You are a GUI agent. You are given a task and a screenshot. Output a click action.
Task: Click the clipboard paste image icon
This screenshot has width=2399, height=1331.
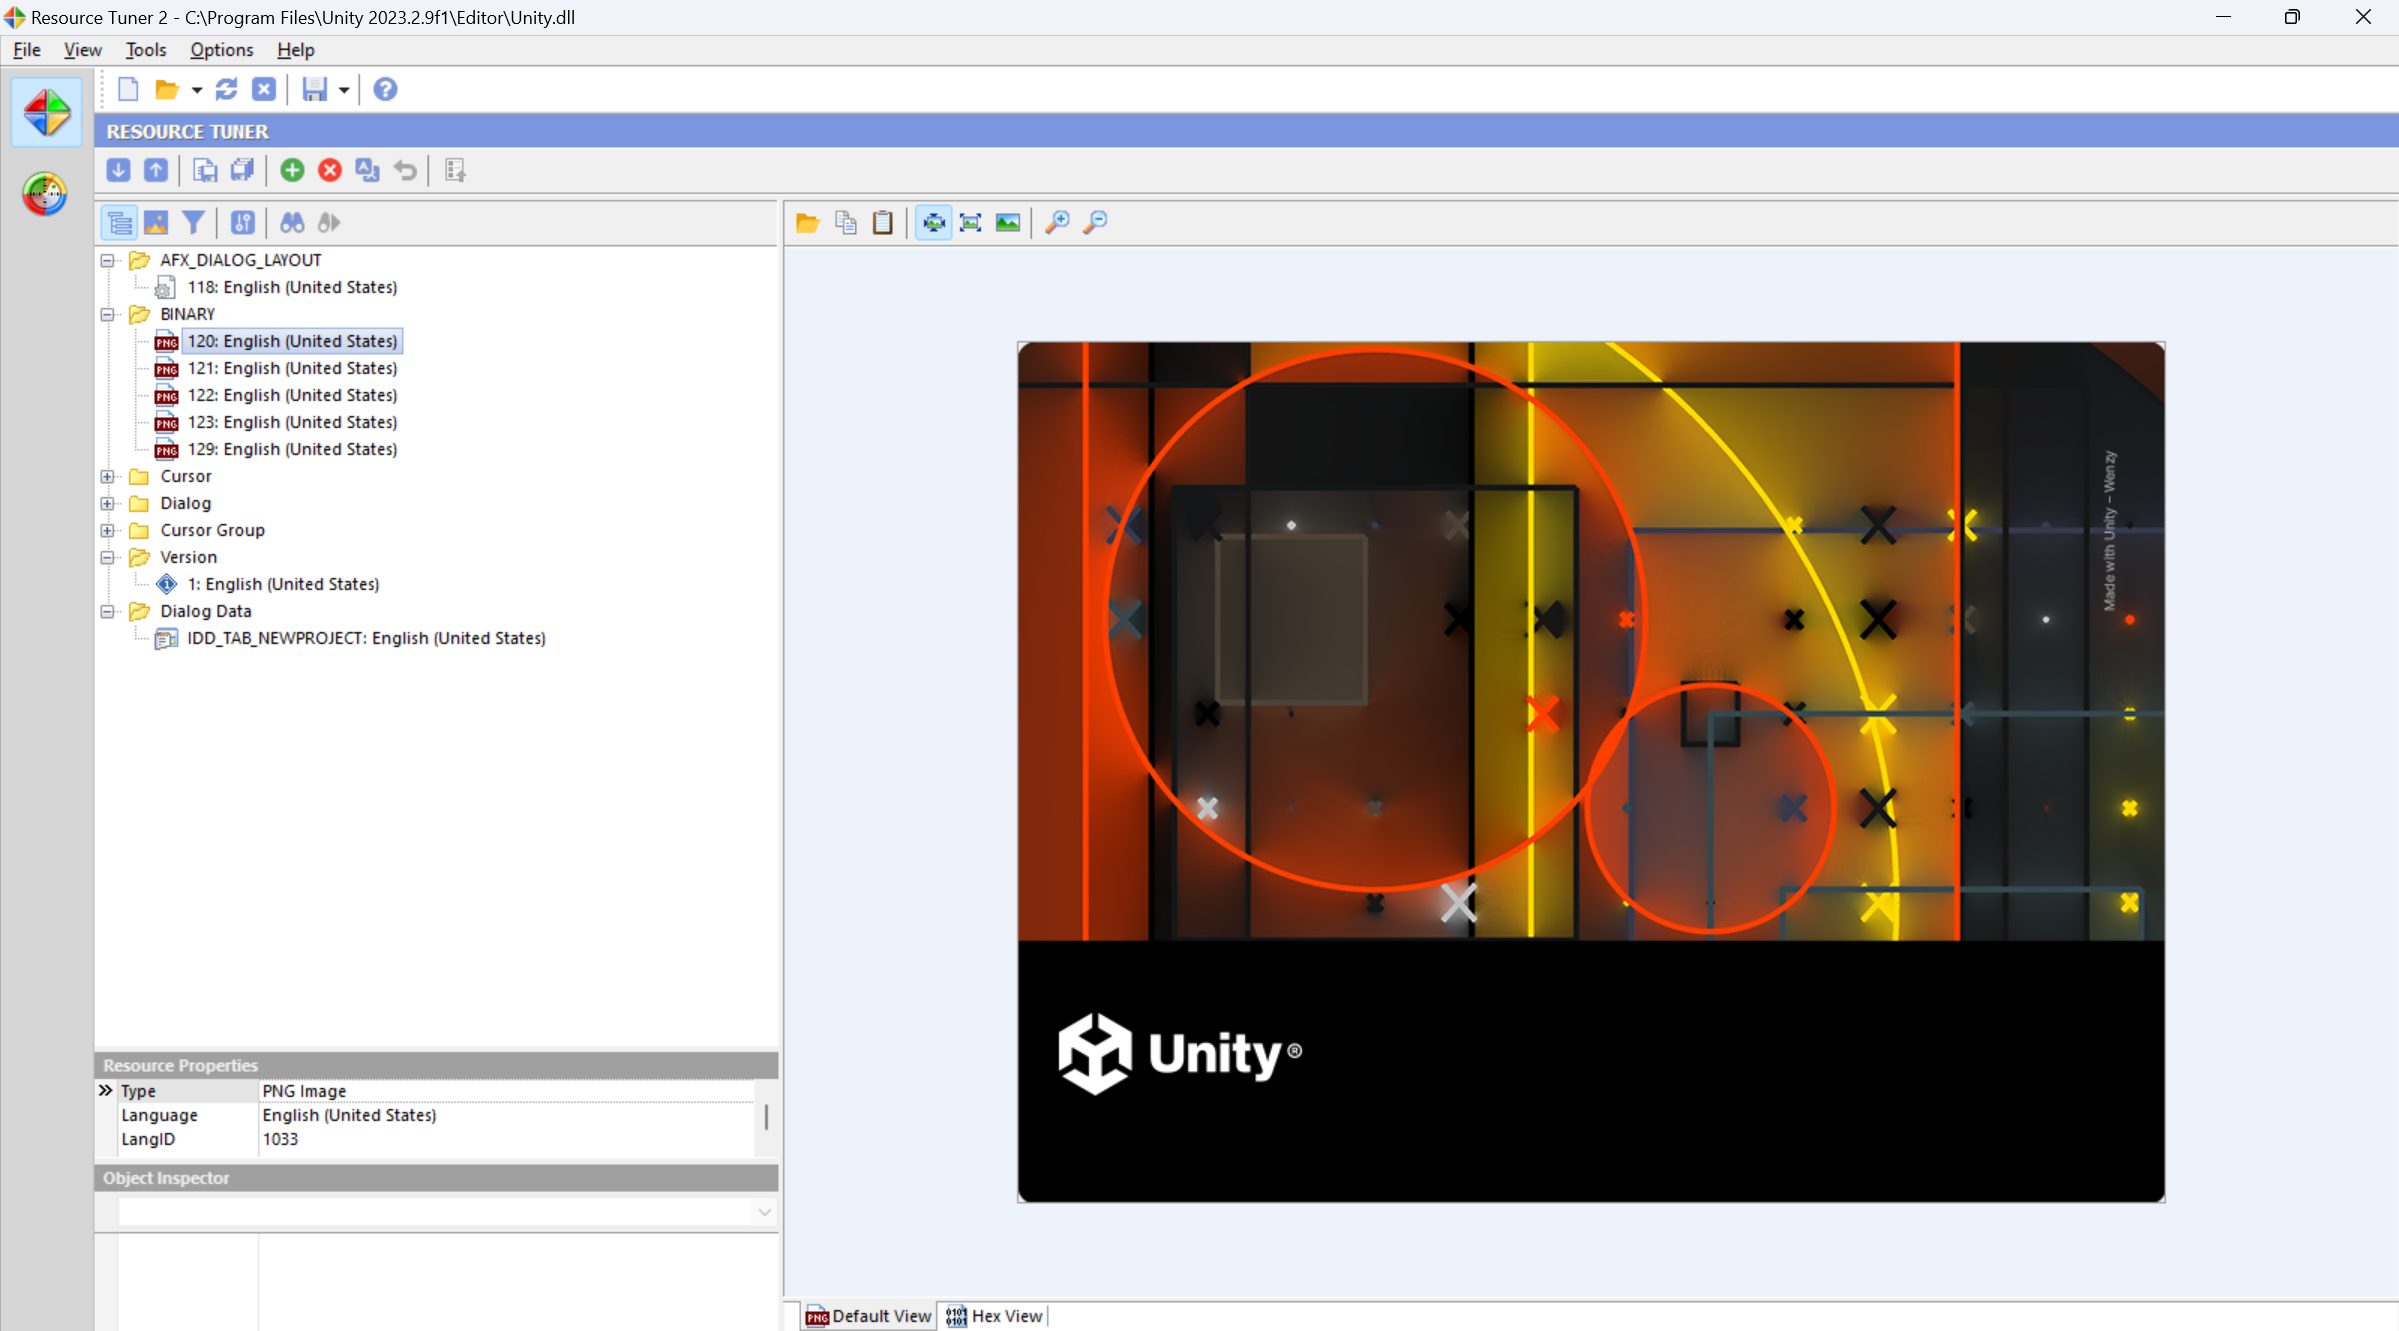(x=882, y=222)
